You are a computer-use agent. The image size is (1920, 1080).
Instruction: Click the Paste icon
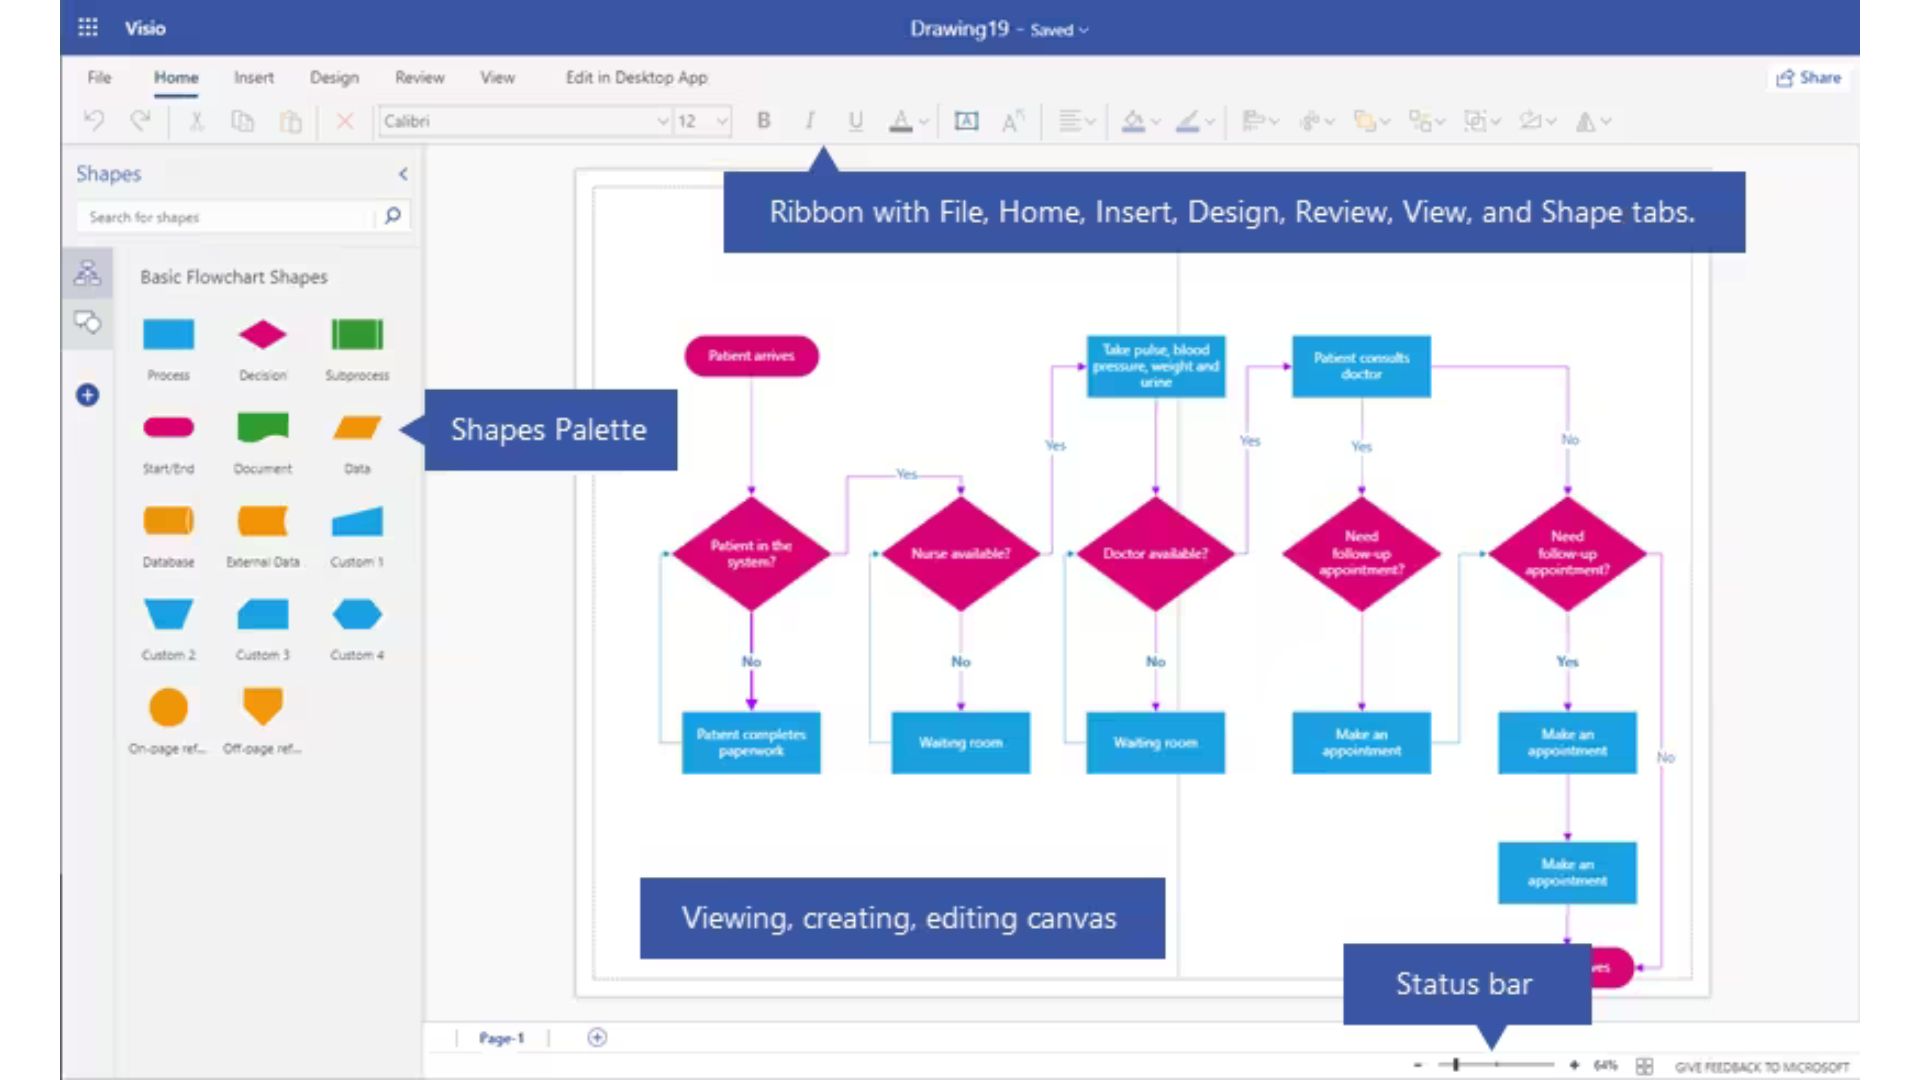point(291,120)
